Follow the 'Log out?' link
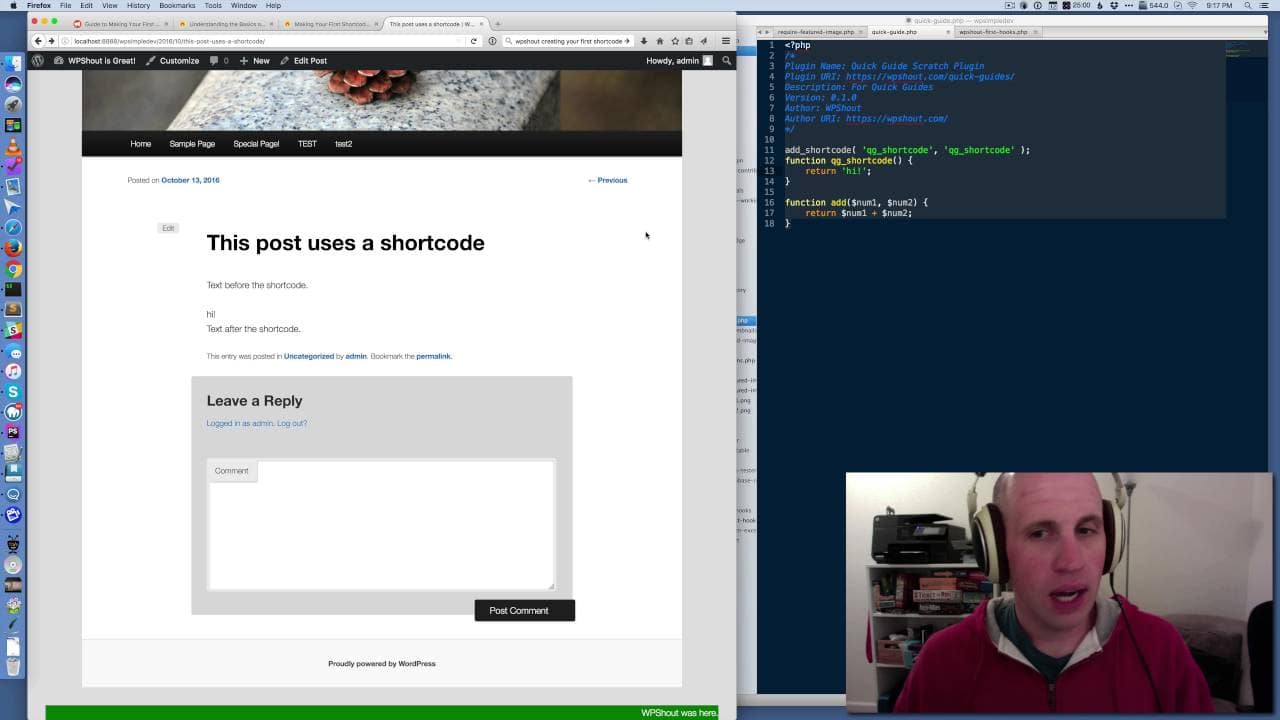This screenshot has width=1280, height=720. (x=292, y=423)
